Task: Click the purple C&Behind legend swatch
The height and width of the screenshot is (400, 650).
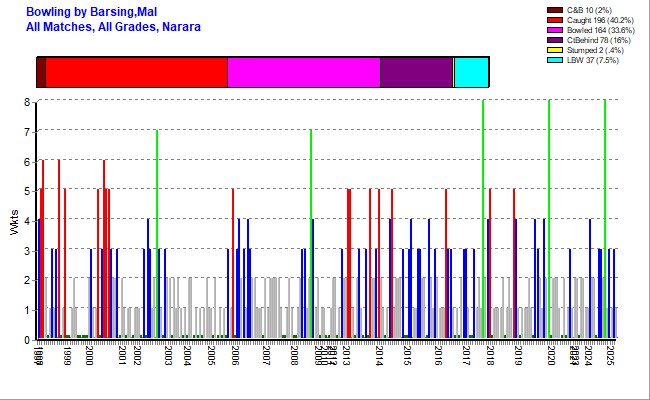Action: [554, 40]
